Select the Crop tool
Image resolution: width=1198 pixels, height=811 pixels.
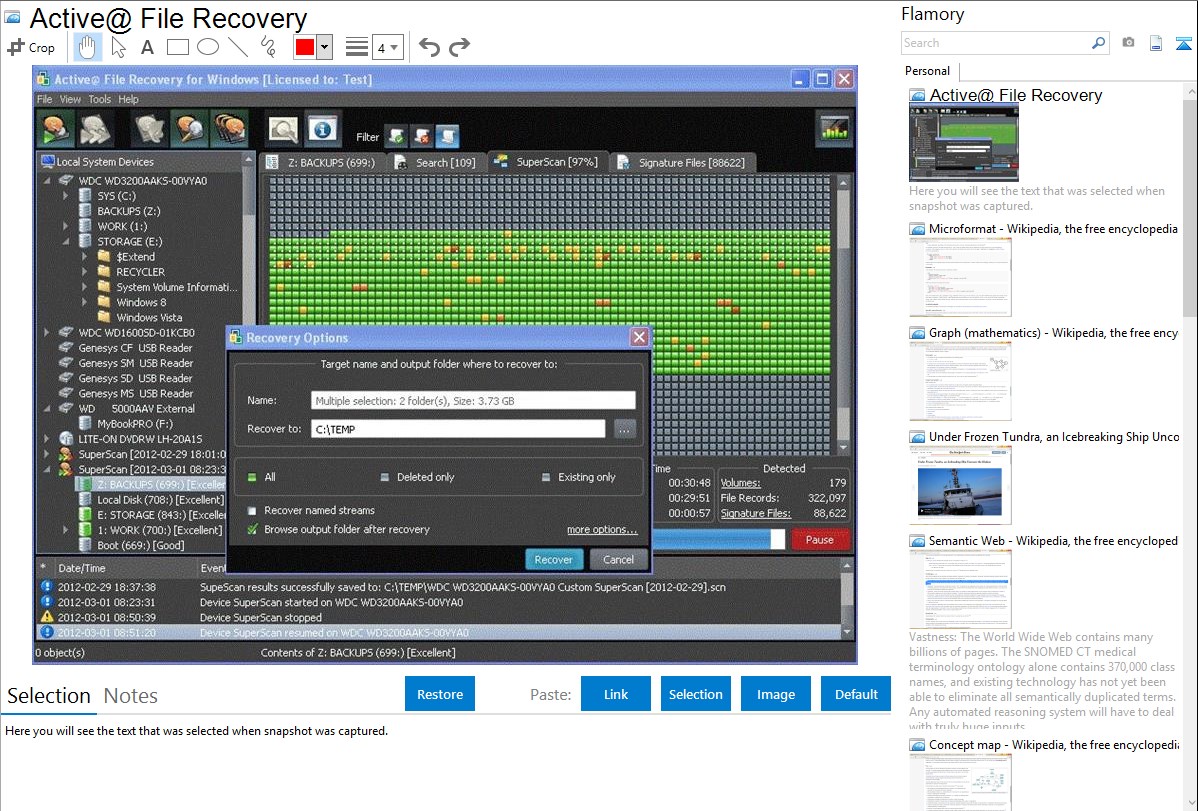31,47
